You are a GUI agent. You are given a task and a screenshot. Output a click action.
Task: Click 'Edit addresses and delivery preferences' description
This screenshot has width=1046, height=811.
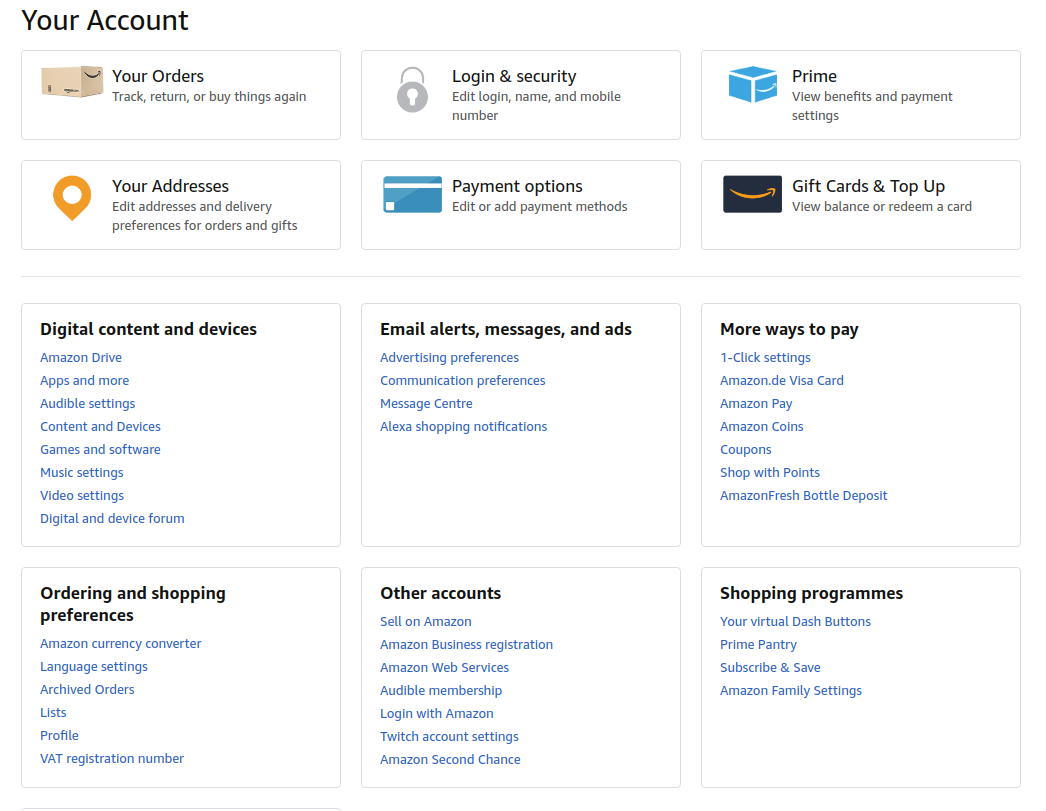pyautogui.click(x=204, y=216)
